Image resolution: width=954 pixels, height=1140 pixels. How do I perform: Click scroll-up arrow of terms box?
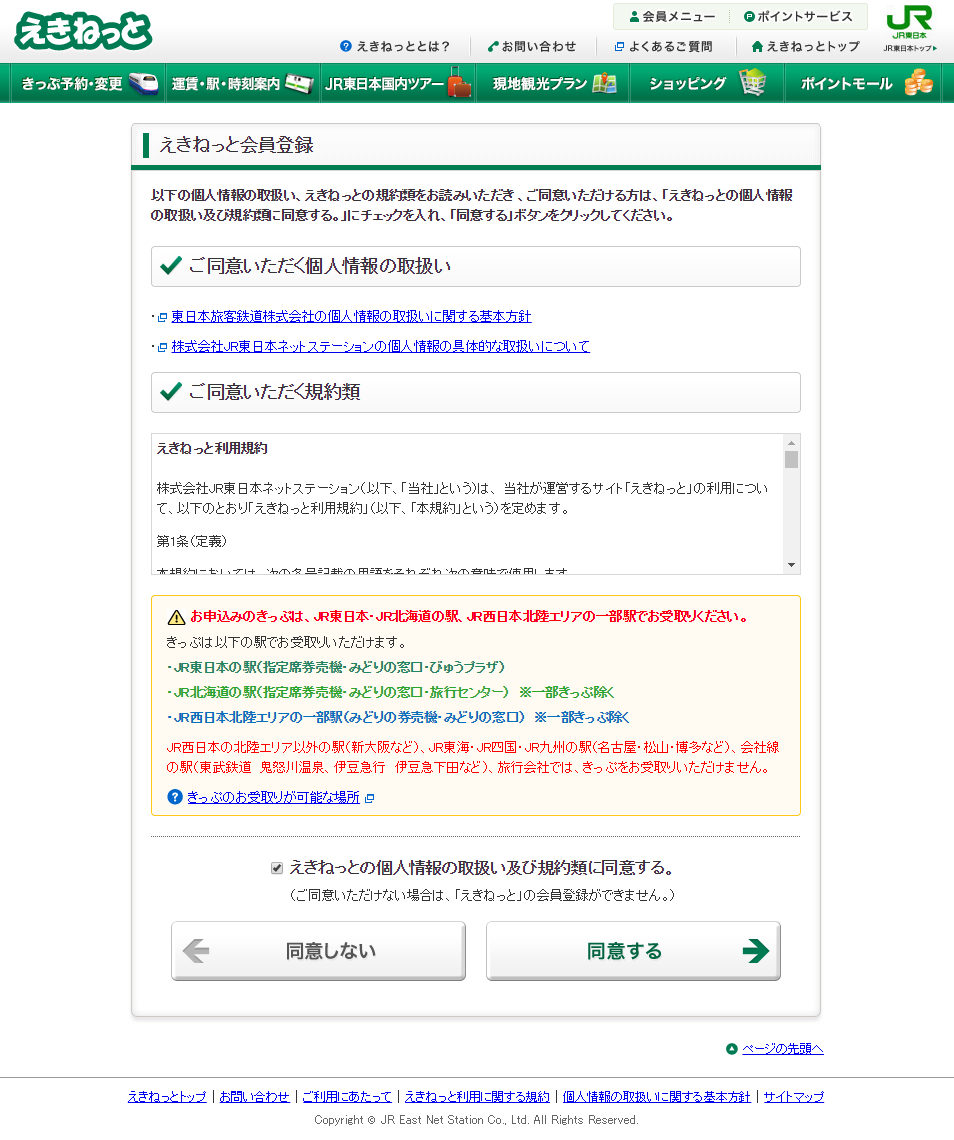pos(791,443)
